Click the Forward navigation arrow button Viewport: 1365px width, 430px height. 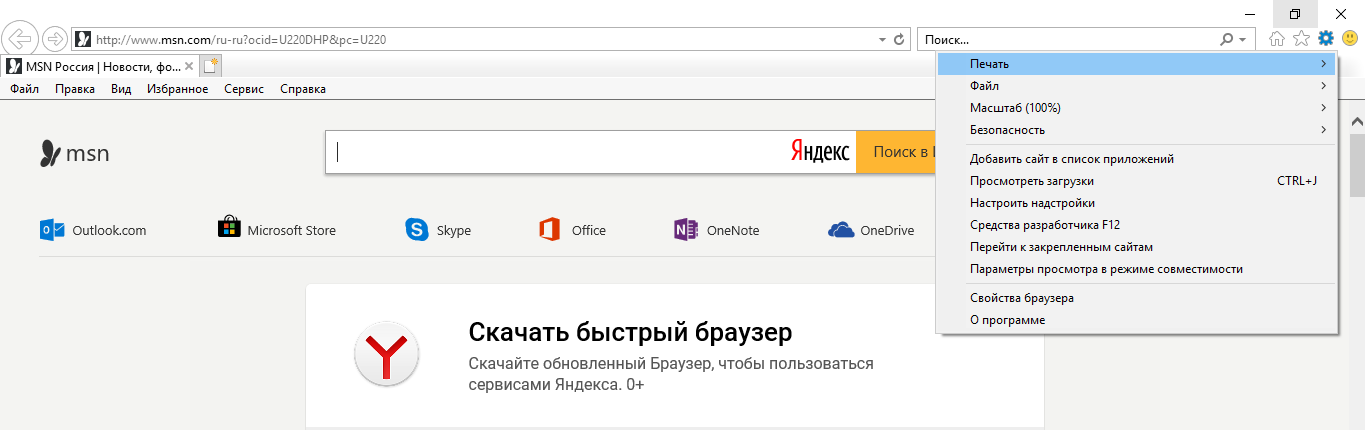pyautogui.click(x=55, y=40)
